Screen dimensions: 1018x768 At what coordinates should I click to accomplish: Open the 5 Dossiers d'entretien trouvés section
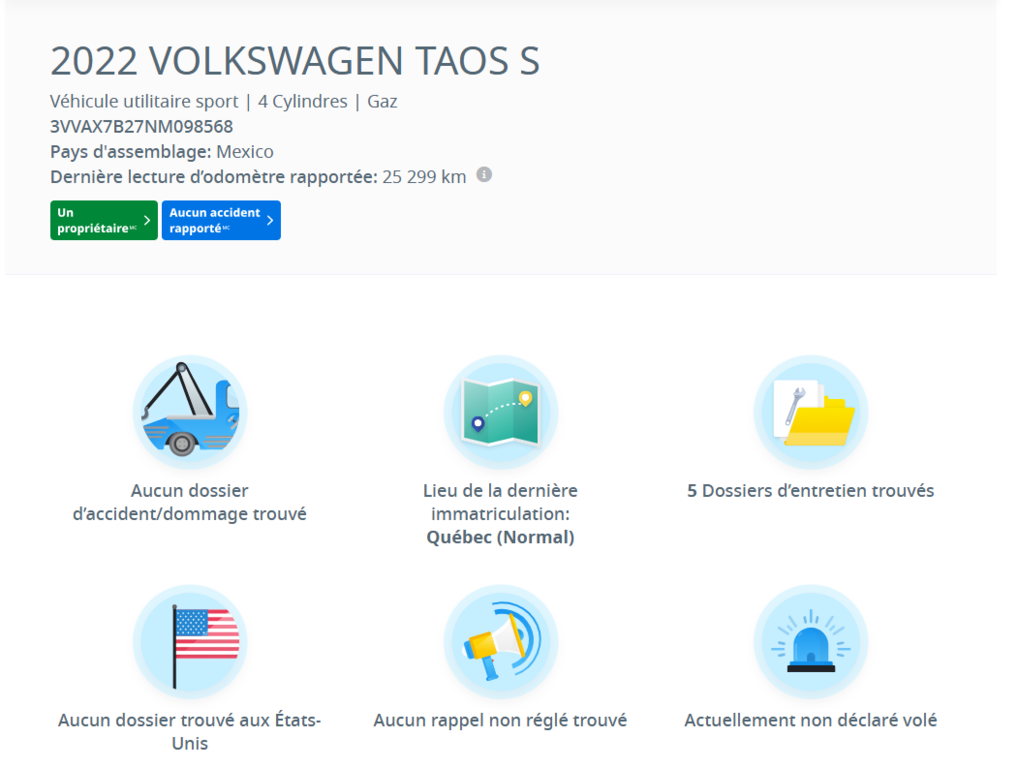(x=810, y=490)
